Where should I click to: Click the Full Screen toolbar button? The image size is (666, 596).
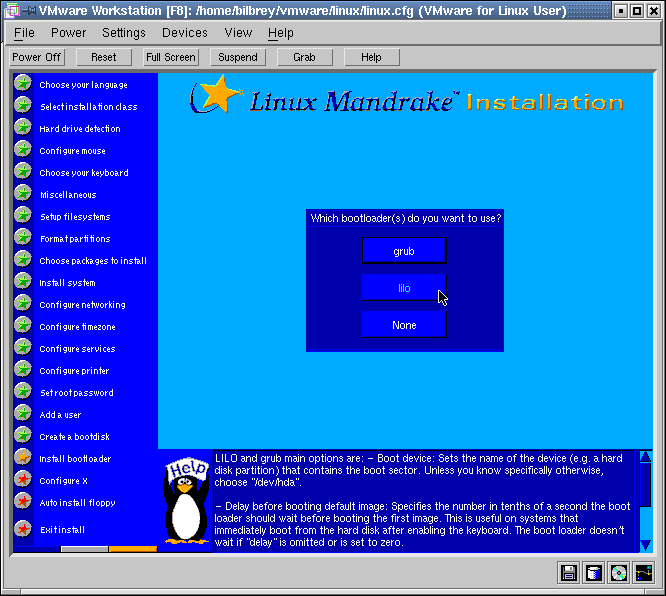tap(171, 57)
